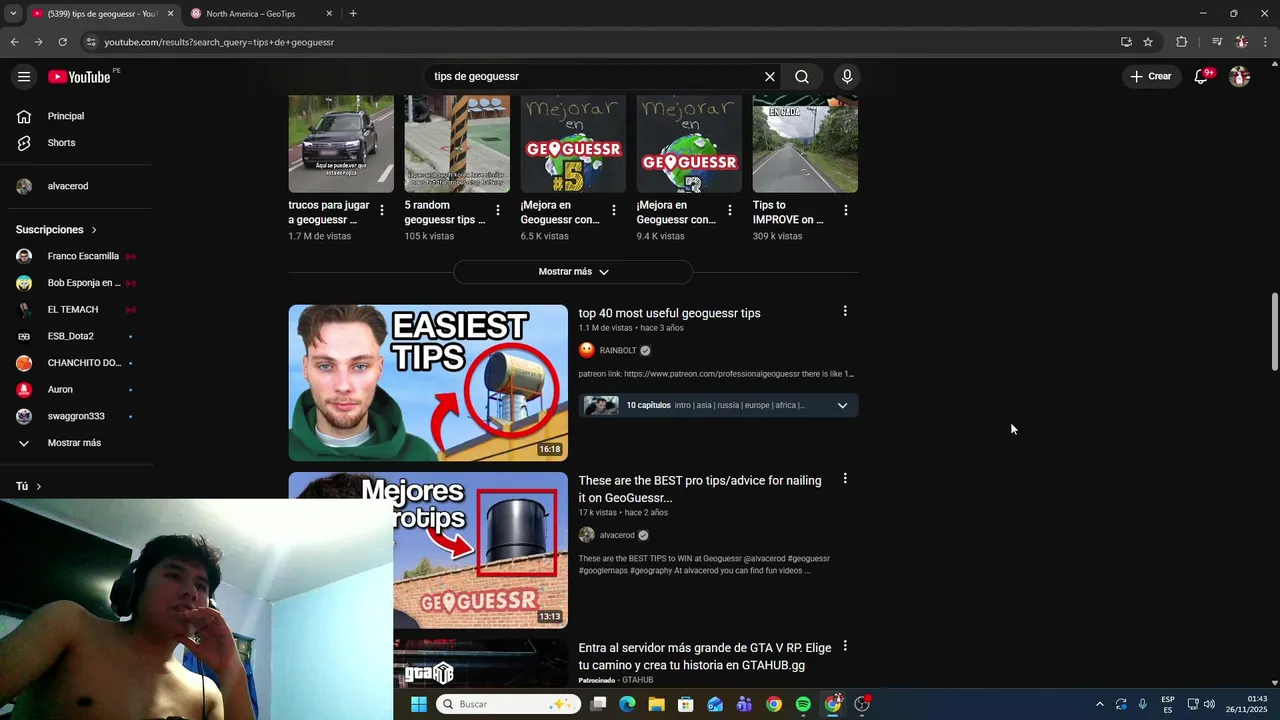
Task: Click the YouTube logo
Action: (79, 77)
